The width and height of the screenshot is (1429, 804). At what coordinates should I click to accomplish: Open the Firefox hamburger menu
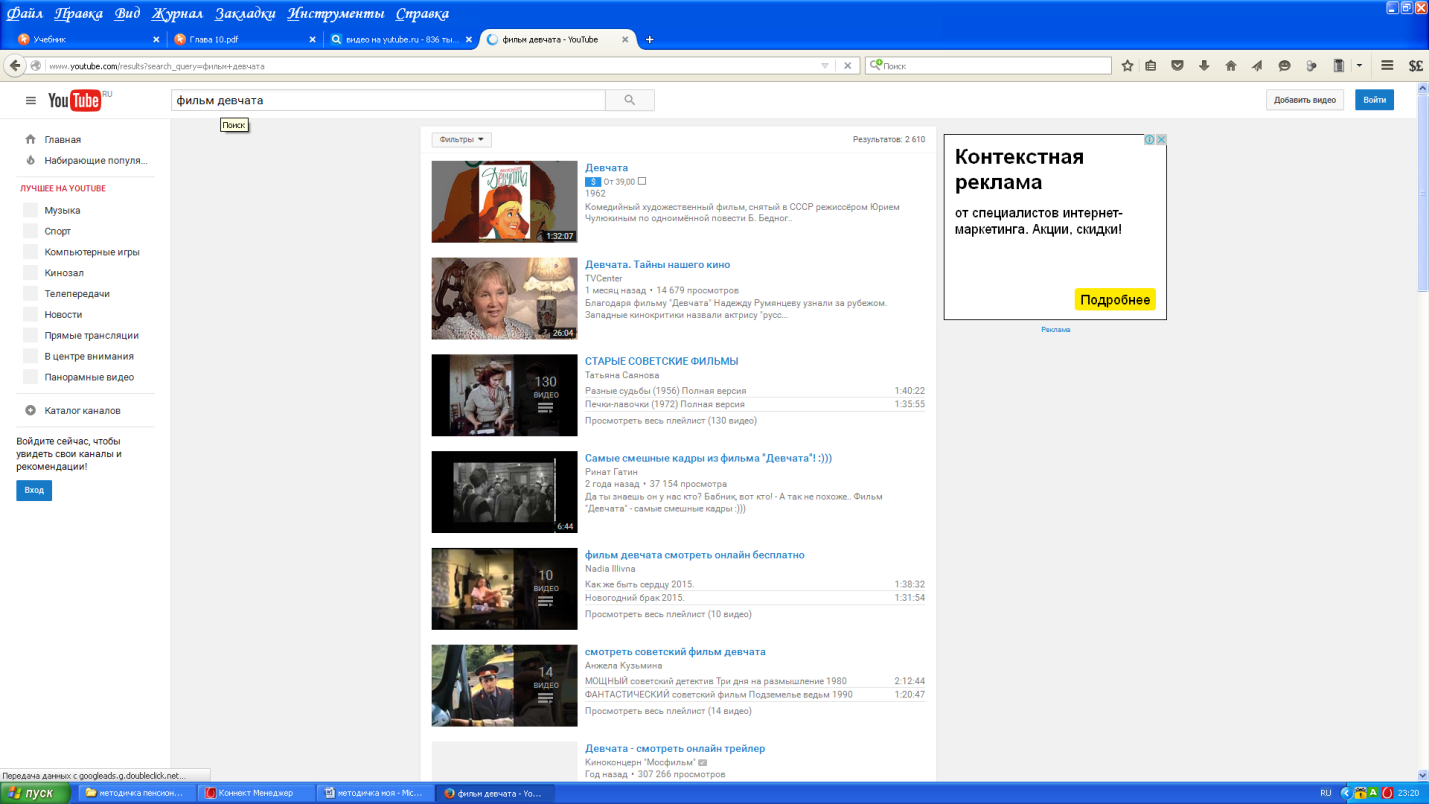(1387, 66)
